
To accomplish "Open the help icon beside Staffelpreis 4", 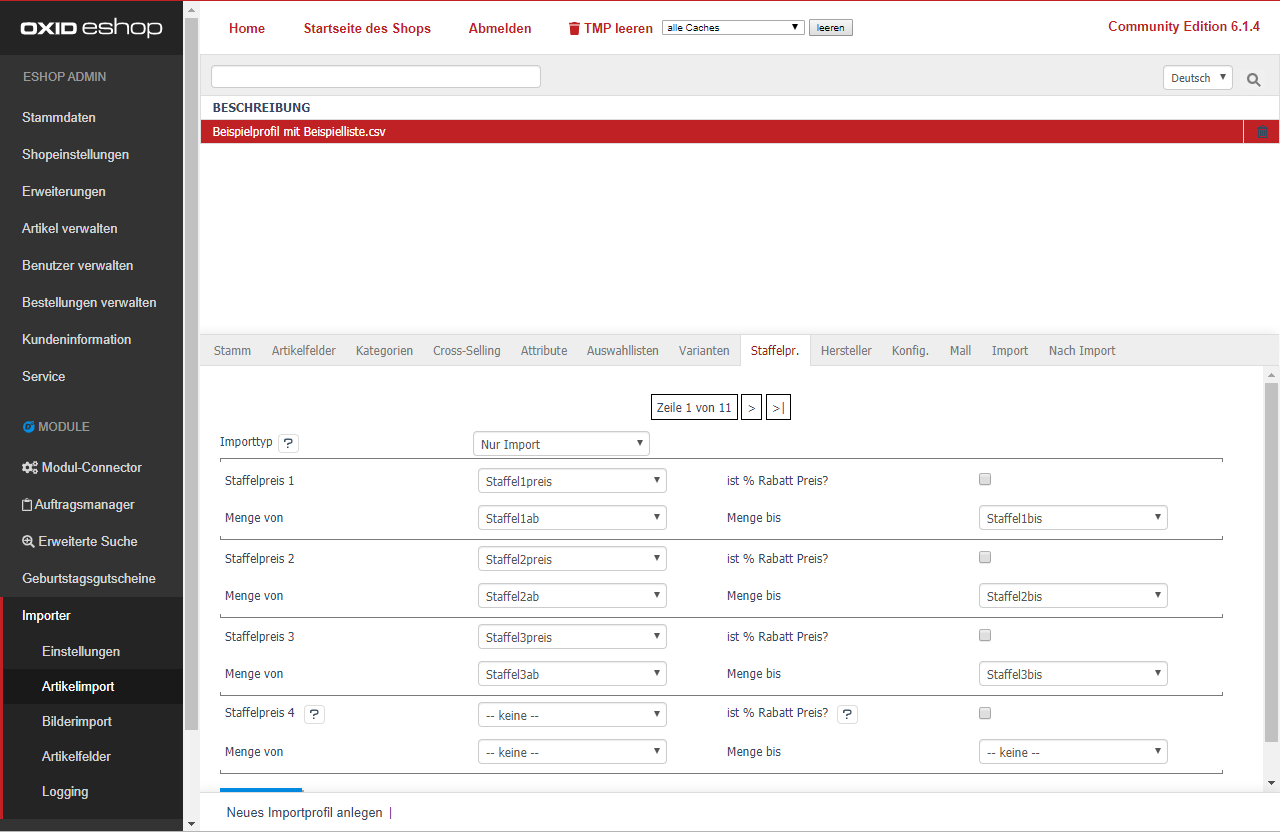I will click(314, 714).
